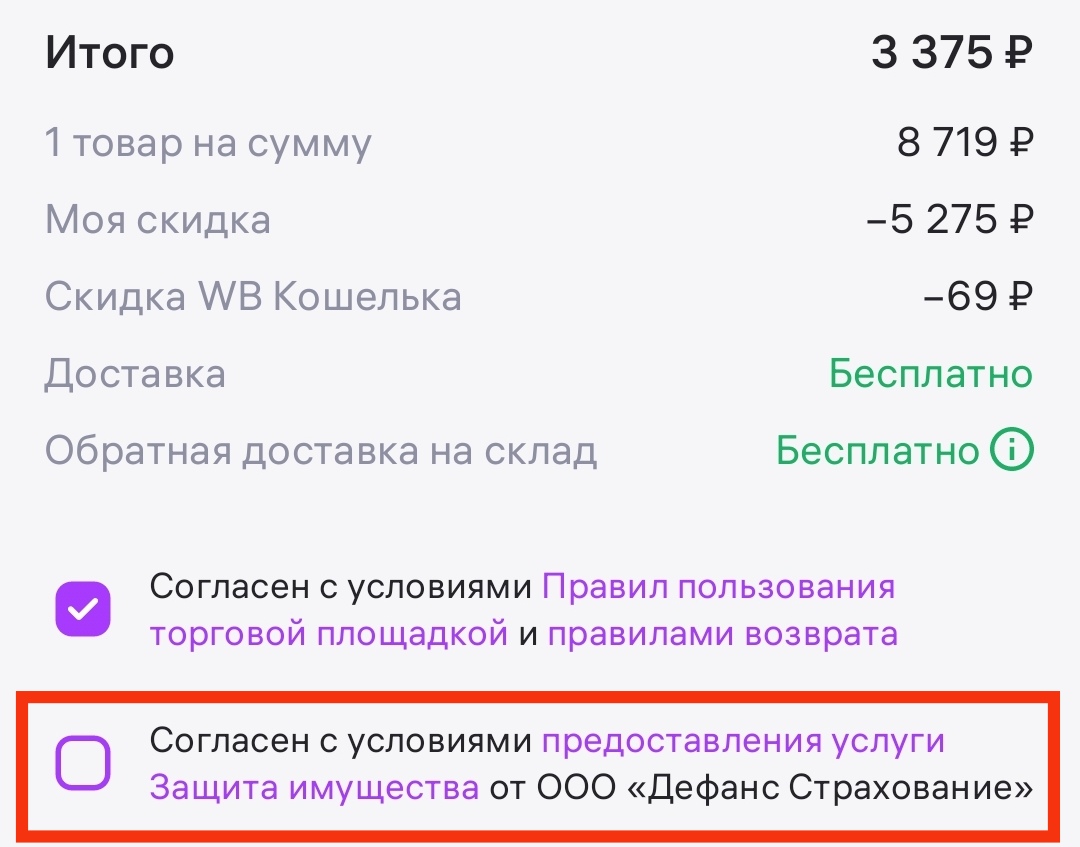Click the 1 товар на сумму label
Image resolution: width=1080 pixels, height=847 pixels.
(x=208, y=143)
